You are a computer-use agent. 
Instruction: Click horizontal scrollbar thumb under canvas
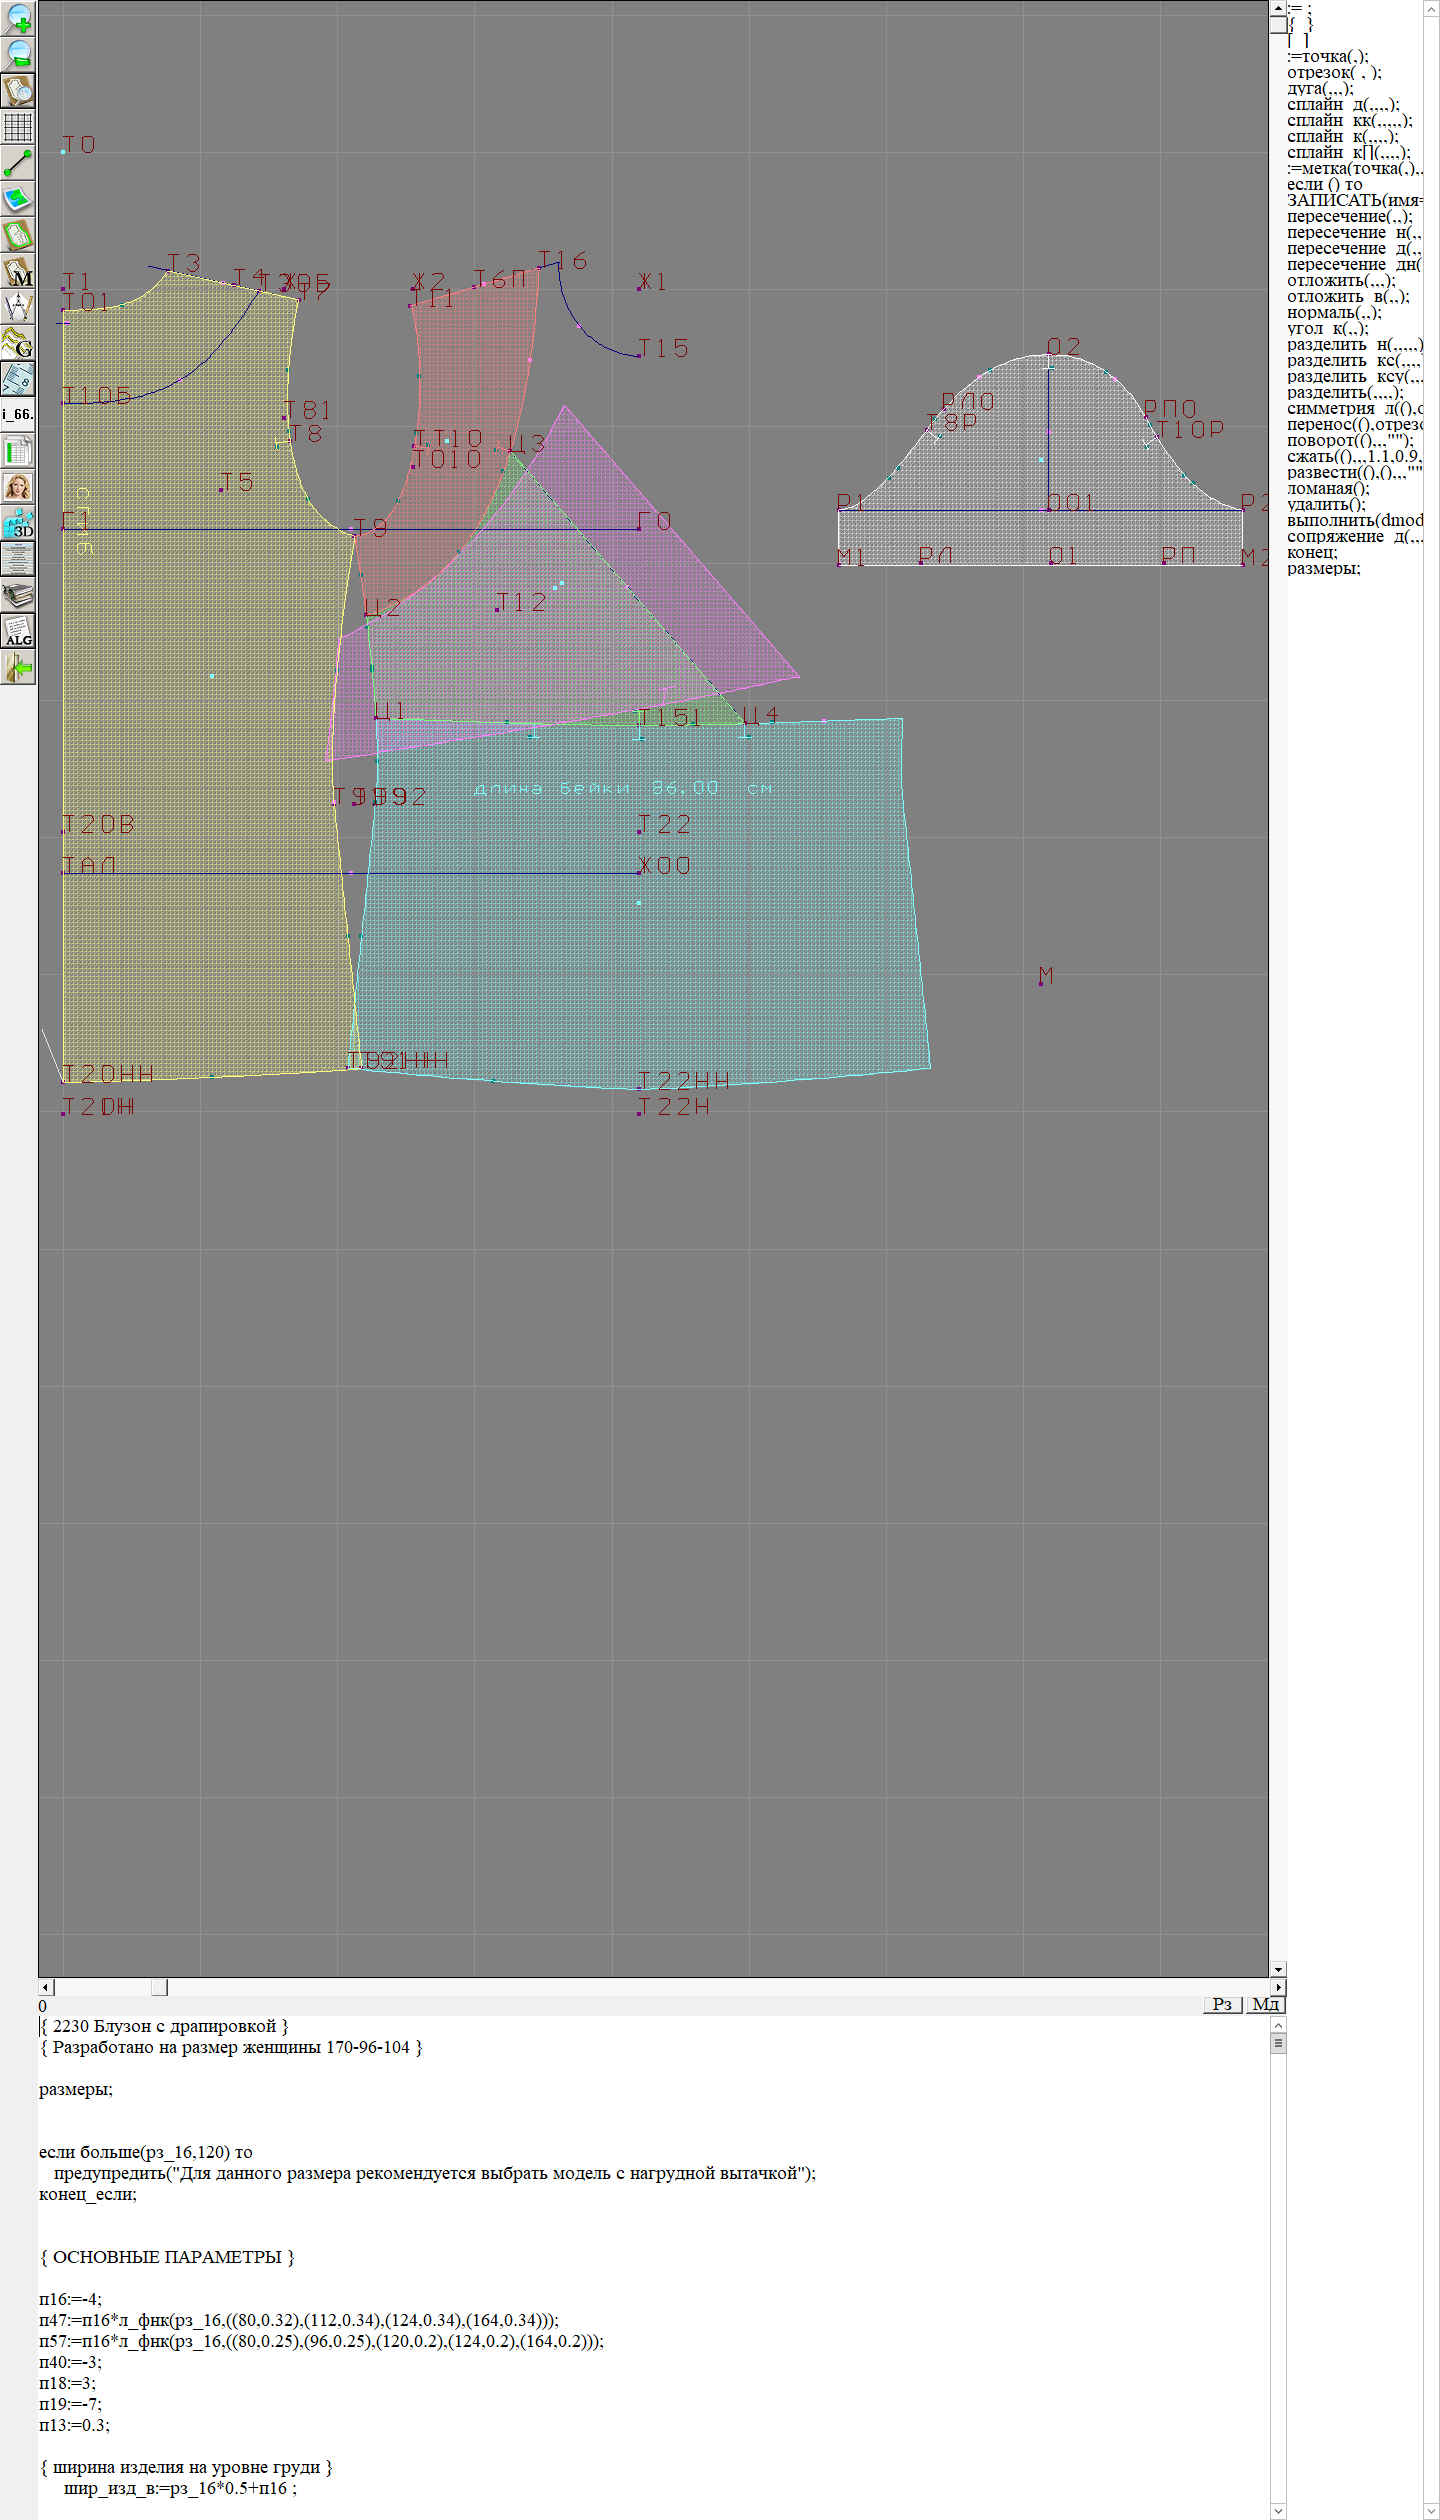point(159,1987)
